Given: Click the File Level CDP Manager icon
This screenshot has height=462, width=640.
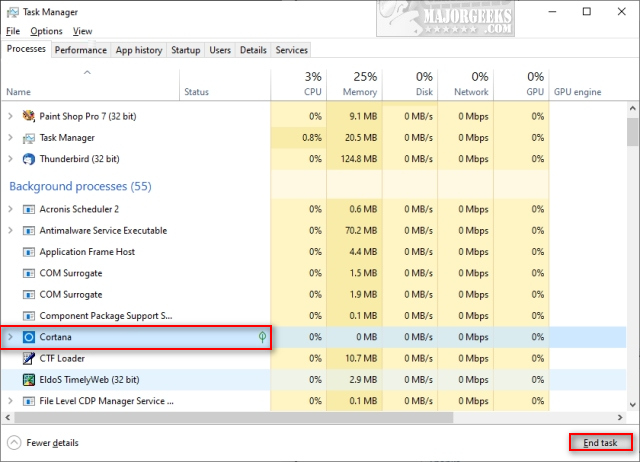Looking at the screenshot, I should 29,401.
